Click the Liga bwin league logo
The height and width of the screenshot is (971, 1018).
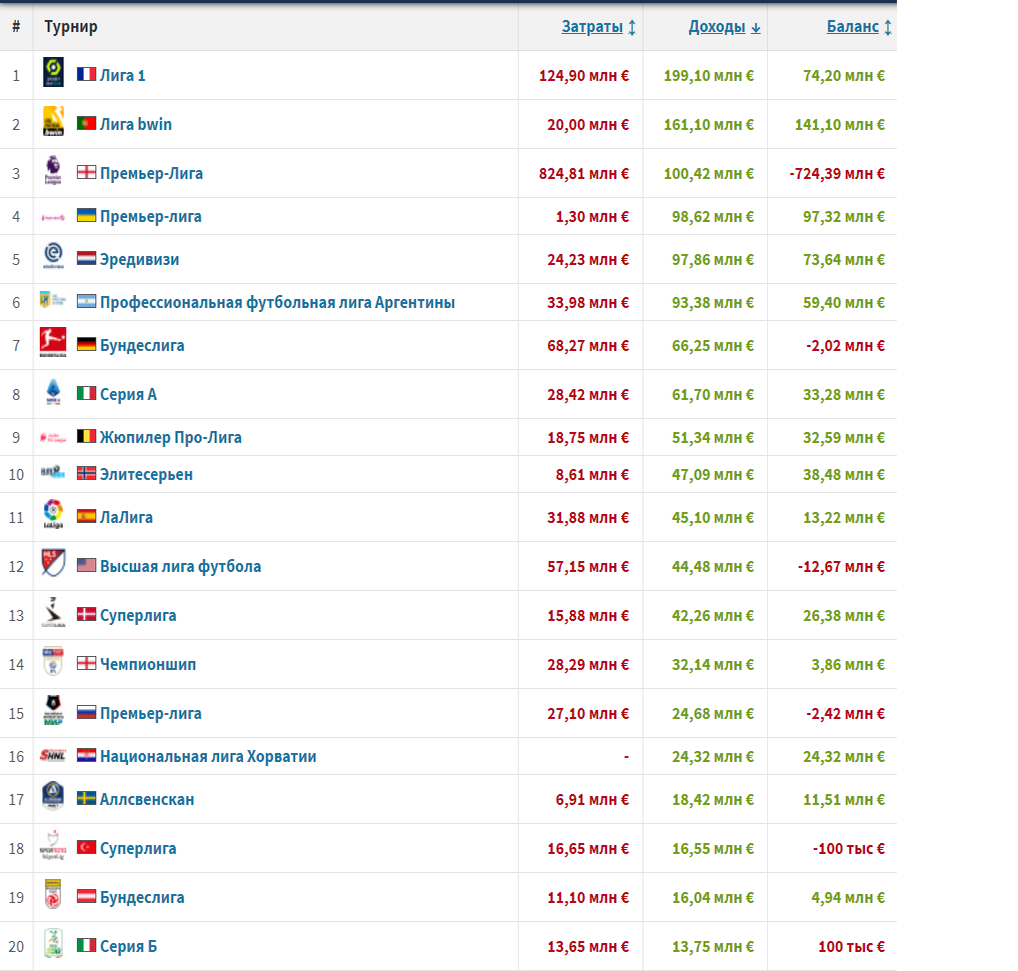click(x=53, y=121)
